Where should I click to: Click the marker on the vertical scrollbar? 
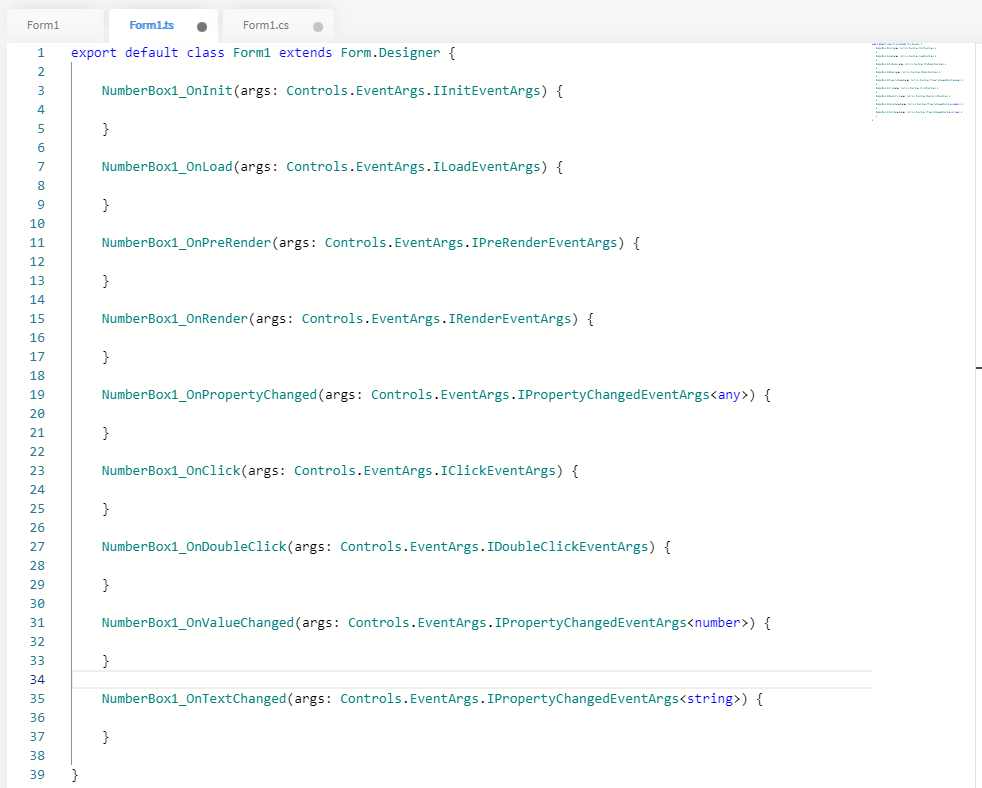point(978,369)
